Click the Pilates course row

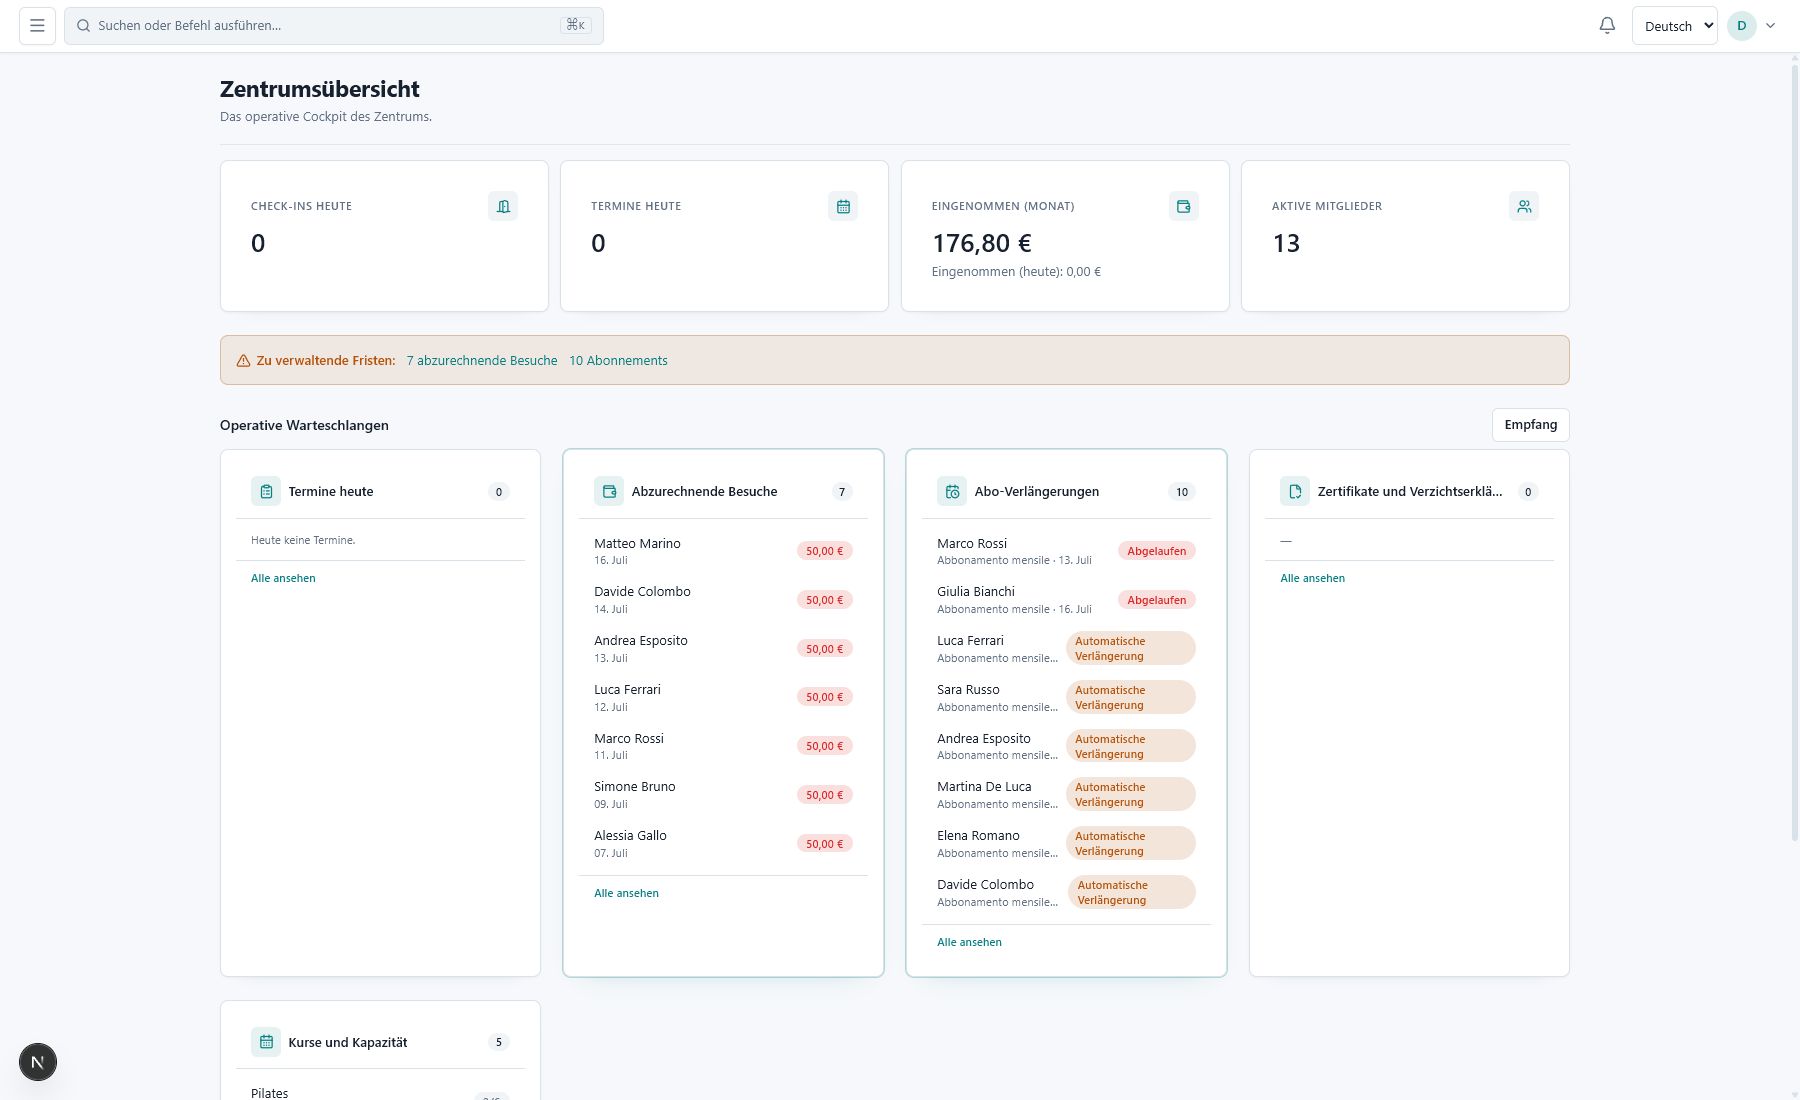[380, 1093]
